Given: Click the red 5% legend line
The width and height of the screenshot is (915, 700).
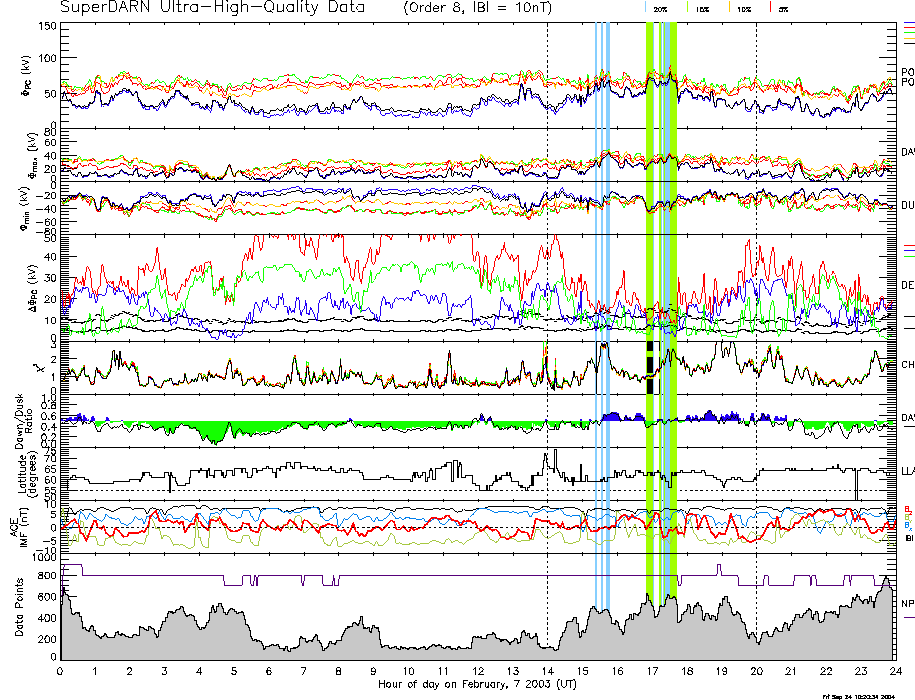Looking at the screenshot, I should point(771,7).
